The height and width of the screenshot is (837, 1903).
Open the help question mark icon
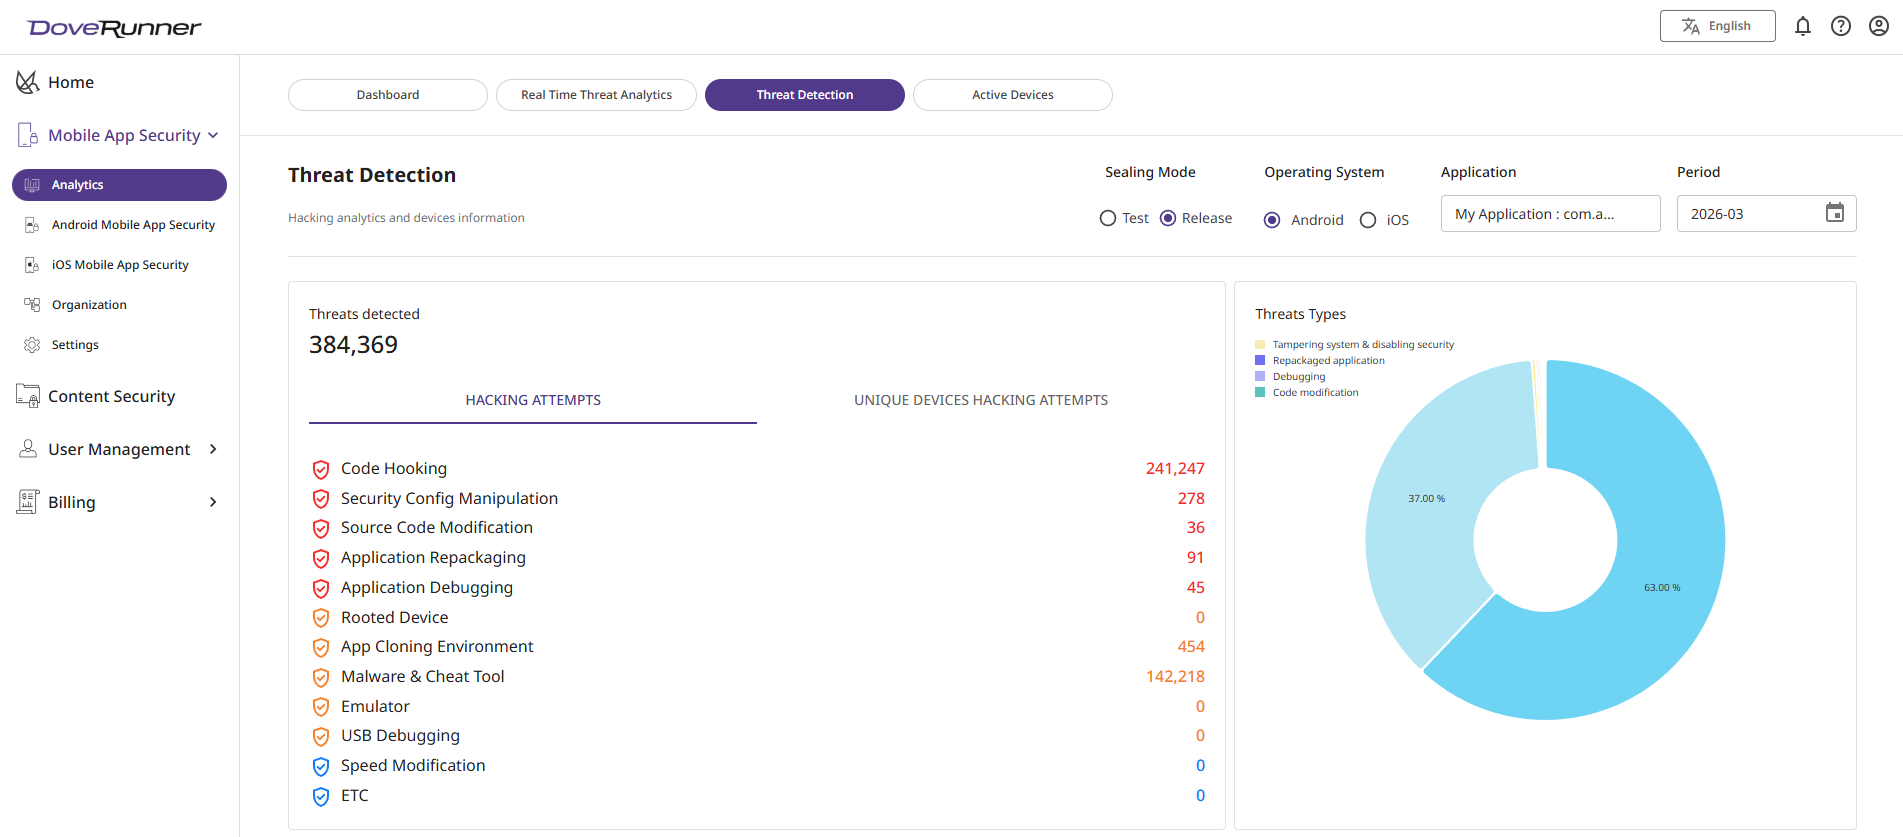point(1840,26)
